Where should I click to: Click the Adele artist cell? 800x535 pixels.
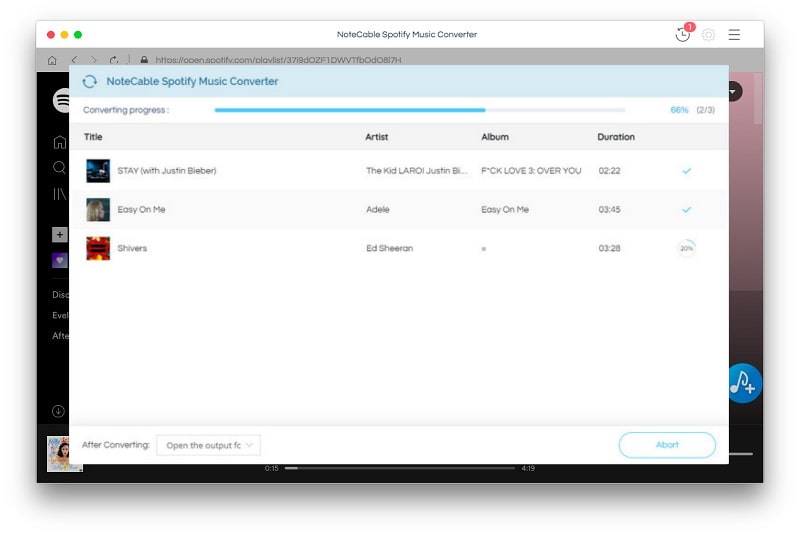point(378,210)
